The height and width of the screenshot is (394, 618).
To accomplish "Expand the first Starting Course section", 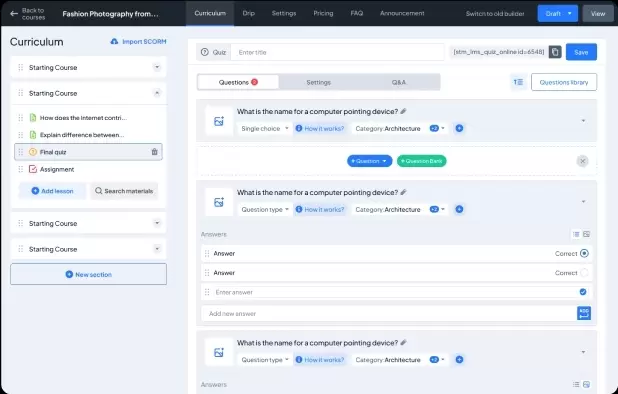I will pos(157,67).
